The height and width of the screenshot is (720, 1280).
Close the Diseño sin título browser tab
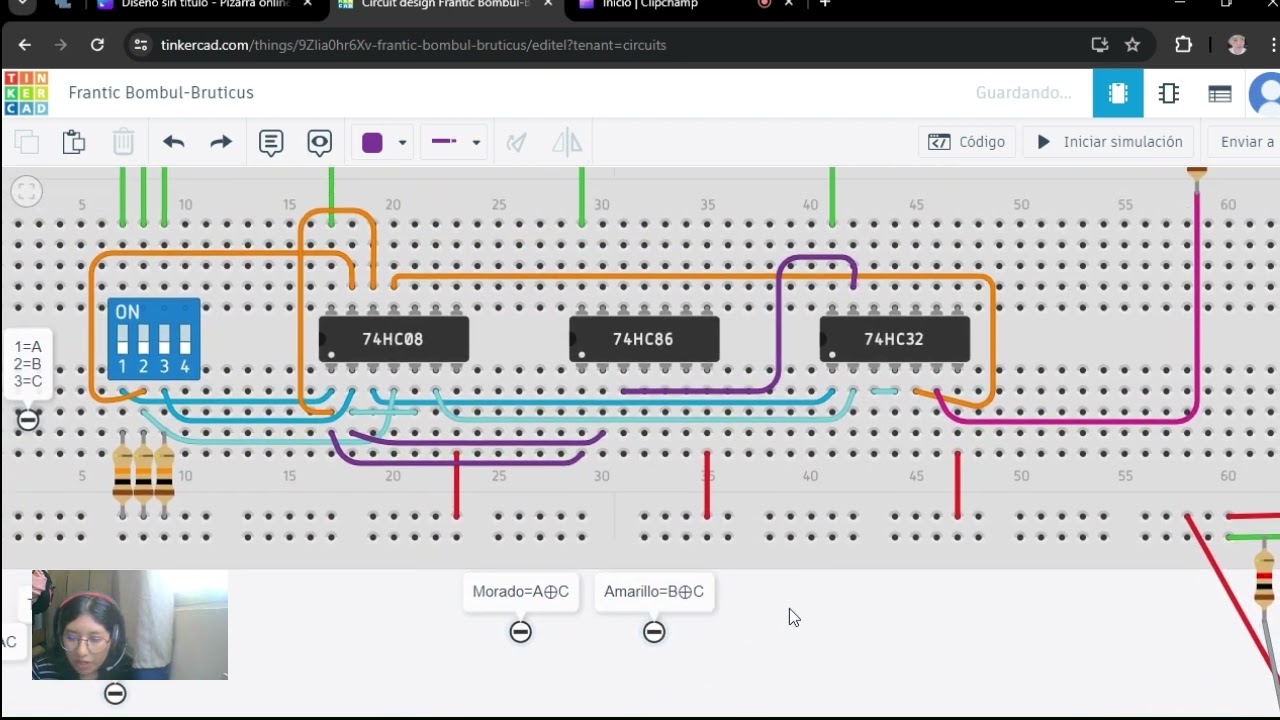308,4
